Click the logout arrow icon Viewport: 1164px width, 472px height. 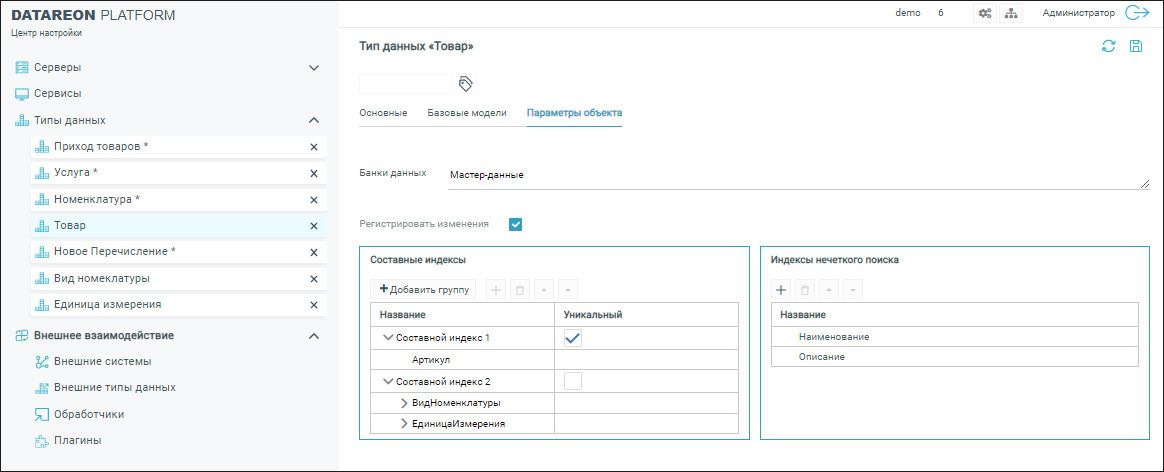tap(1137, 13)
